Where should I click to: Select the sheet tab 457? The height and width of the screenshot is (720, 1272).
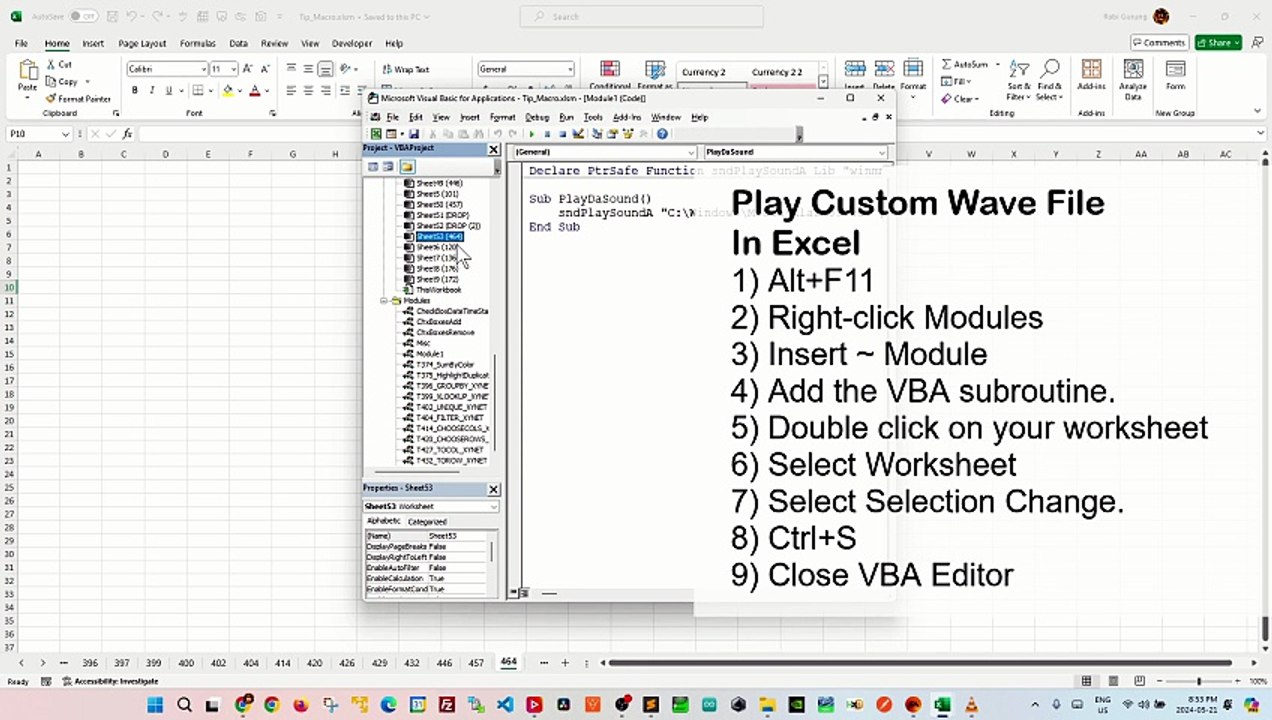click(x=476, y=663)
